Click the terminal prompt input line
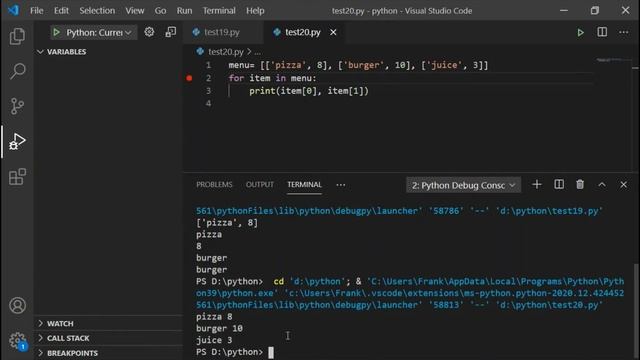This screenshot has height=360, width=640. (x=235, y=352)
